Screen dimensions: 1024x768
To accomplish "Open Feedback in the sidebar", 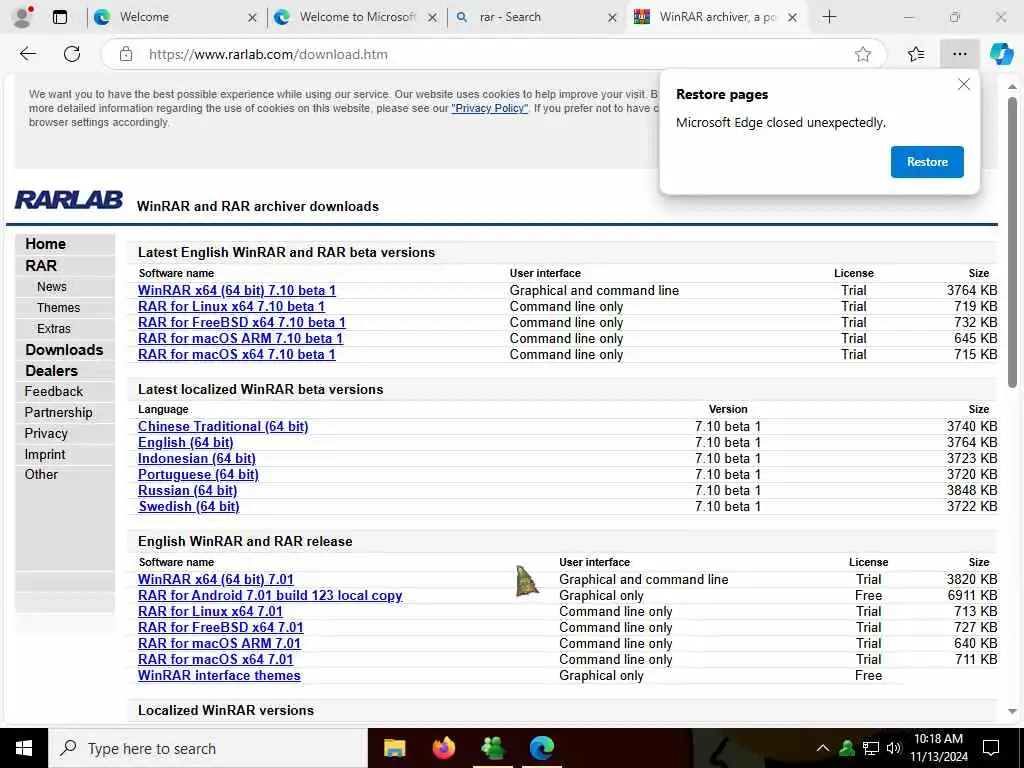I will tap(54, 391).
